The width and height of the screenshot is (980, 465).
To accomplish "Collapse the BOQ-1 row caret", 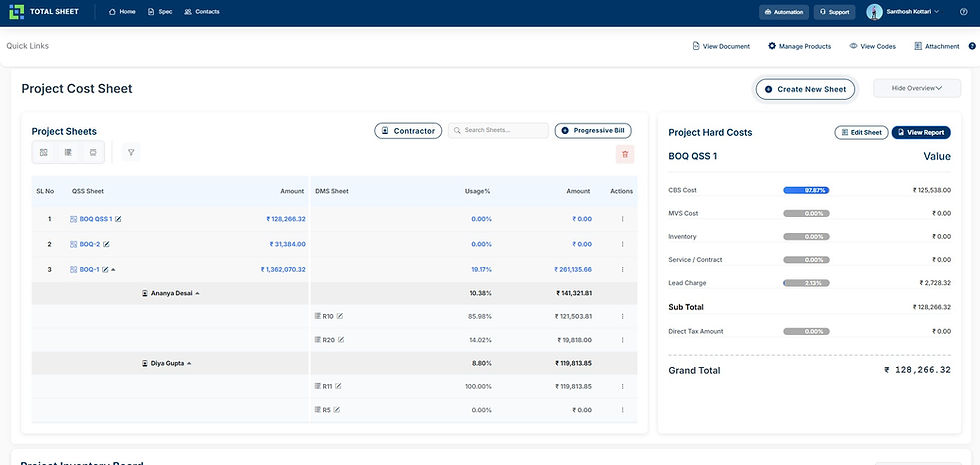I will [x=113, y=269].
